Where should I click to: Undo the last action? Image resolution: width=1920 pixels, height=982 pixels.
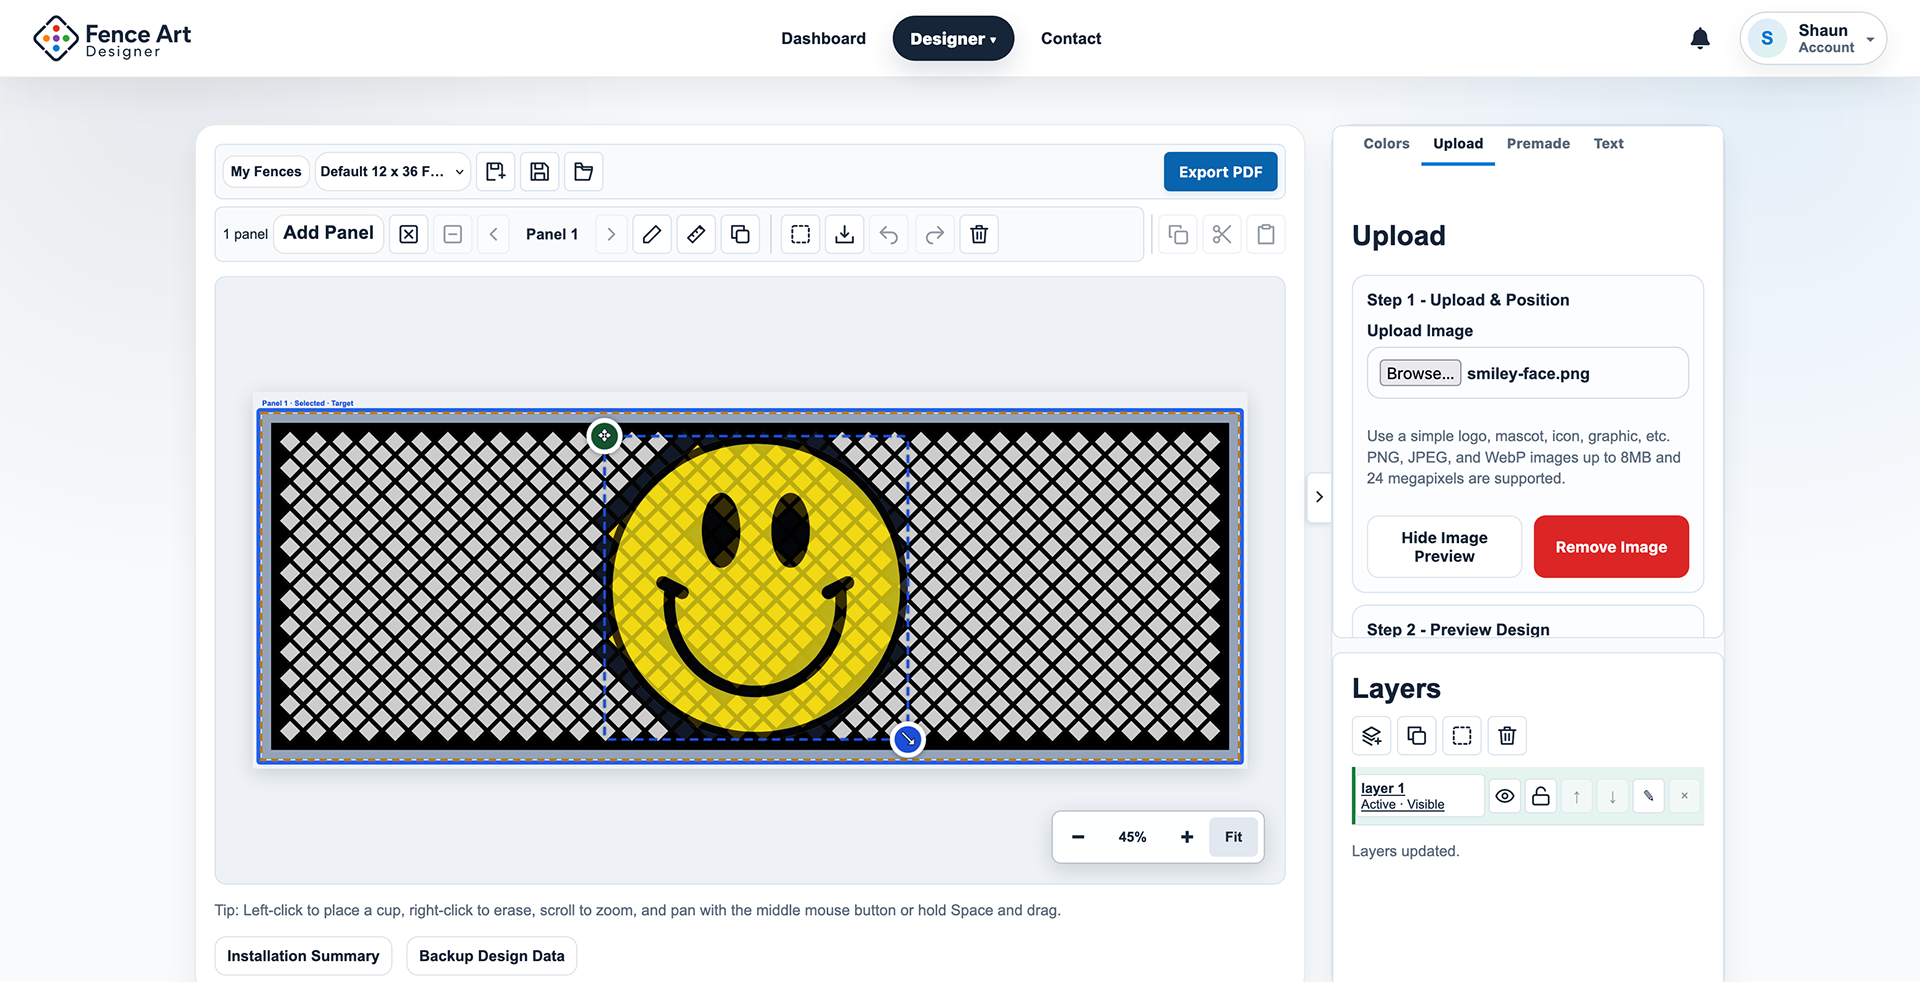click(x=889, y=234)
